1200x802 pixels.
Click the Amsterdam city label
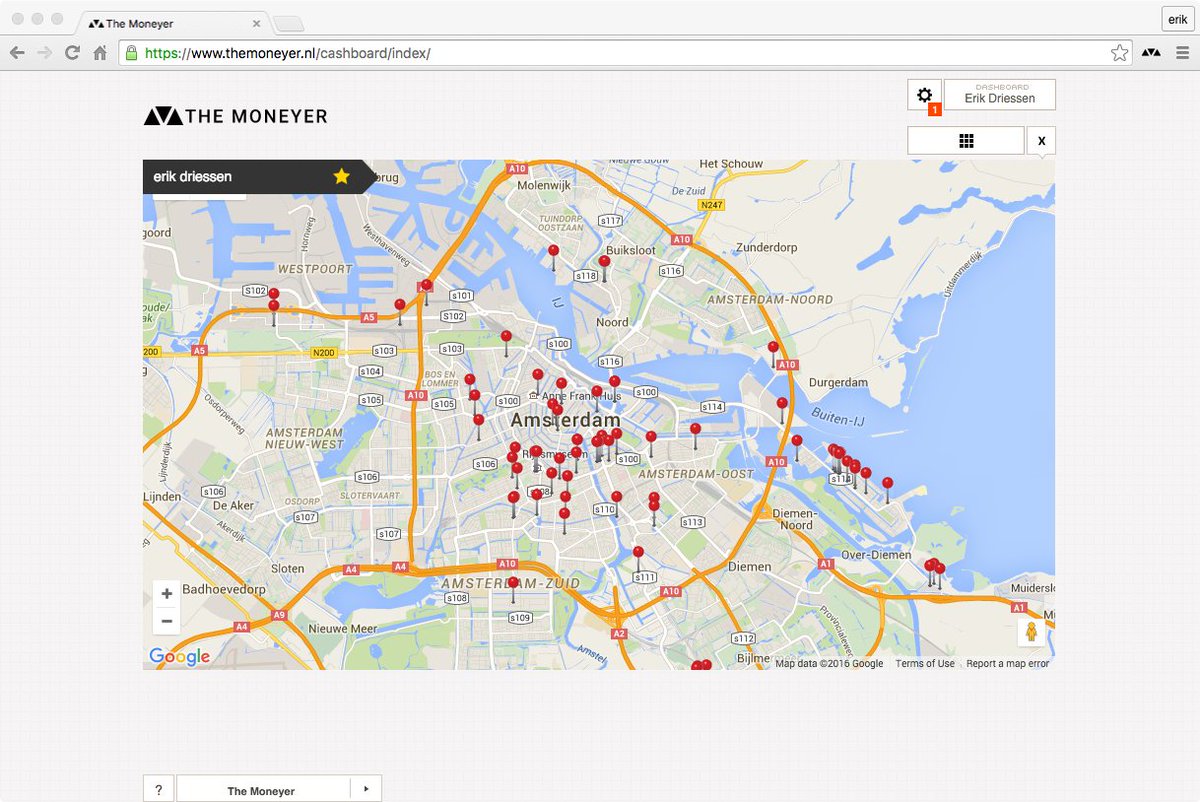(565, 420)
